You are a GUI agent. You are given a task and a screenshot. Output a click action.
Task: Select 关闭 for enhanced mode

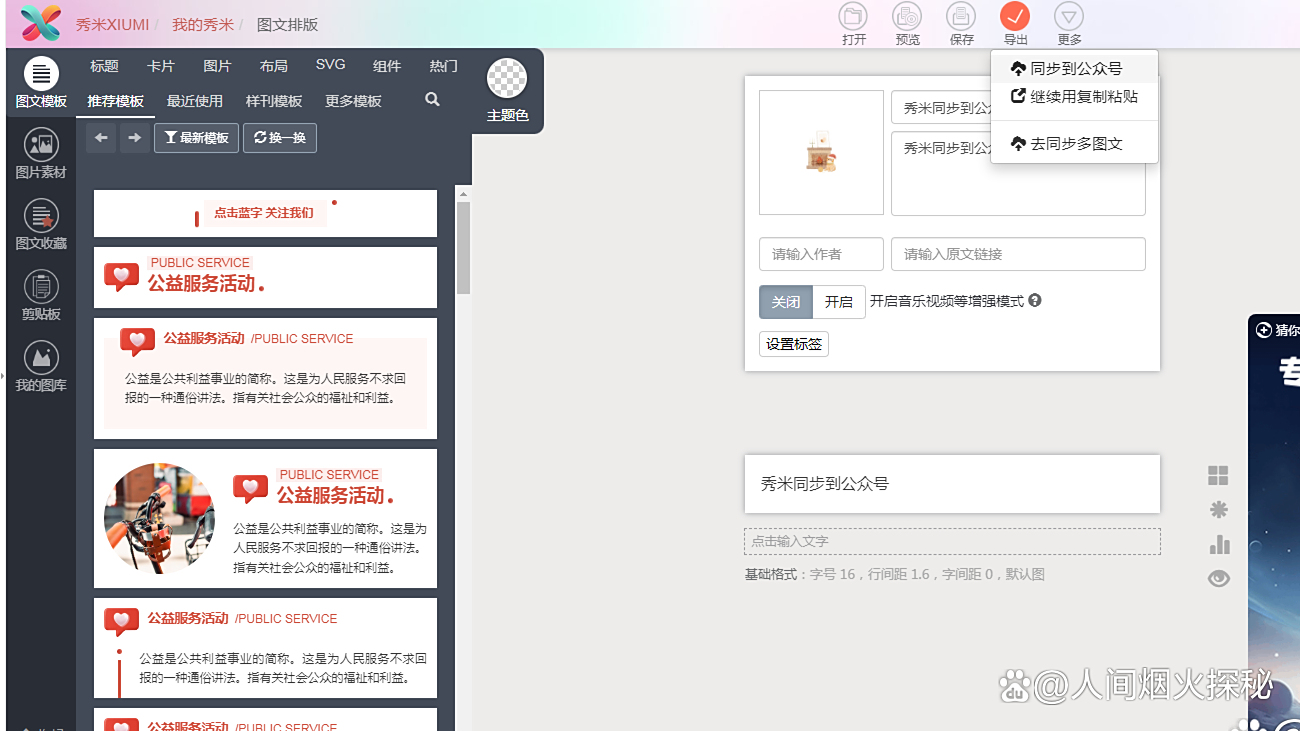(785, 302)
